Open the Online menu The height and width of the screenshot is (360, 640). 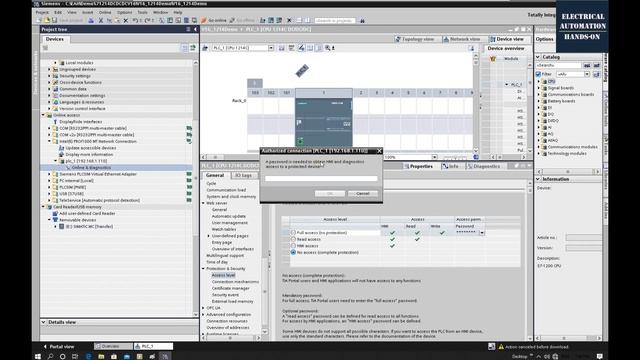click(105, 13)
